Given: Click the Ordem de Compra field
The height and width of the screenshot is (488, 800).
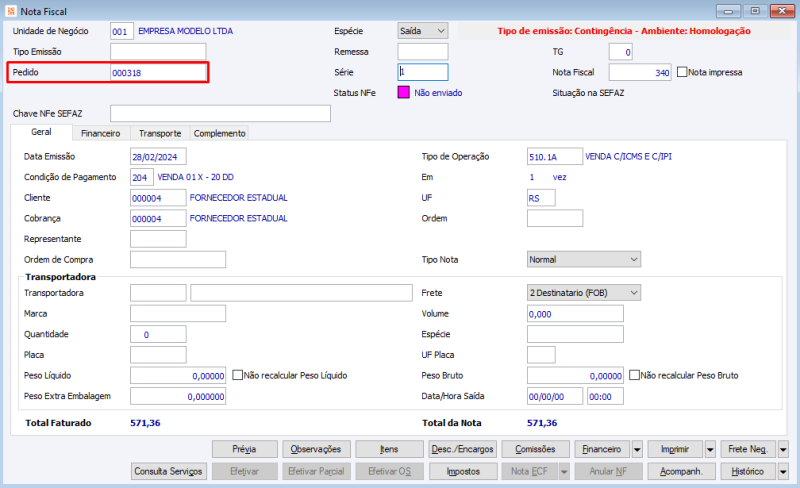Looking at the screenshot, I should point(178,259).
